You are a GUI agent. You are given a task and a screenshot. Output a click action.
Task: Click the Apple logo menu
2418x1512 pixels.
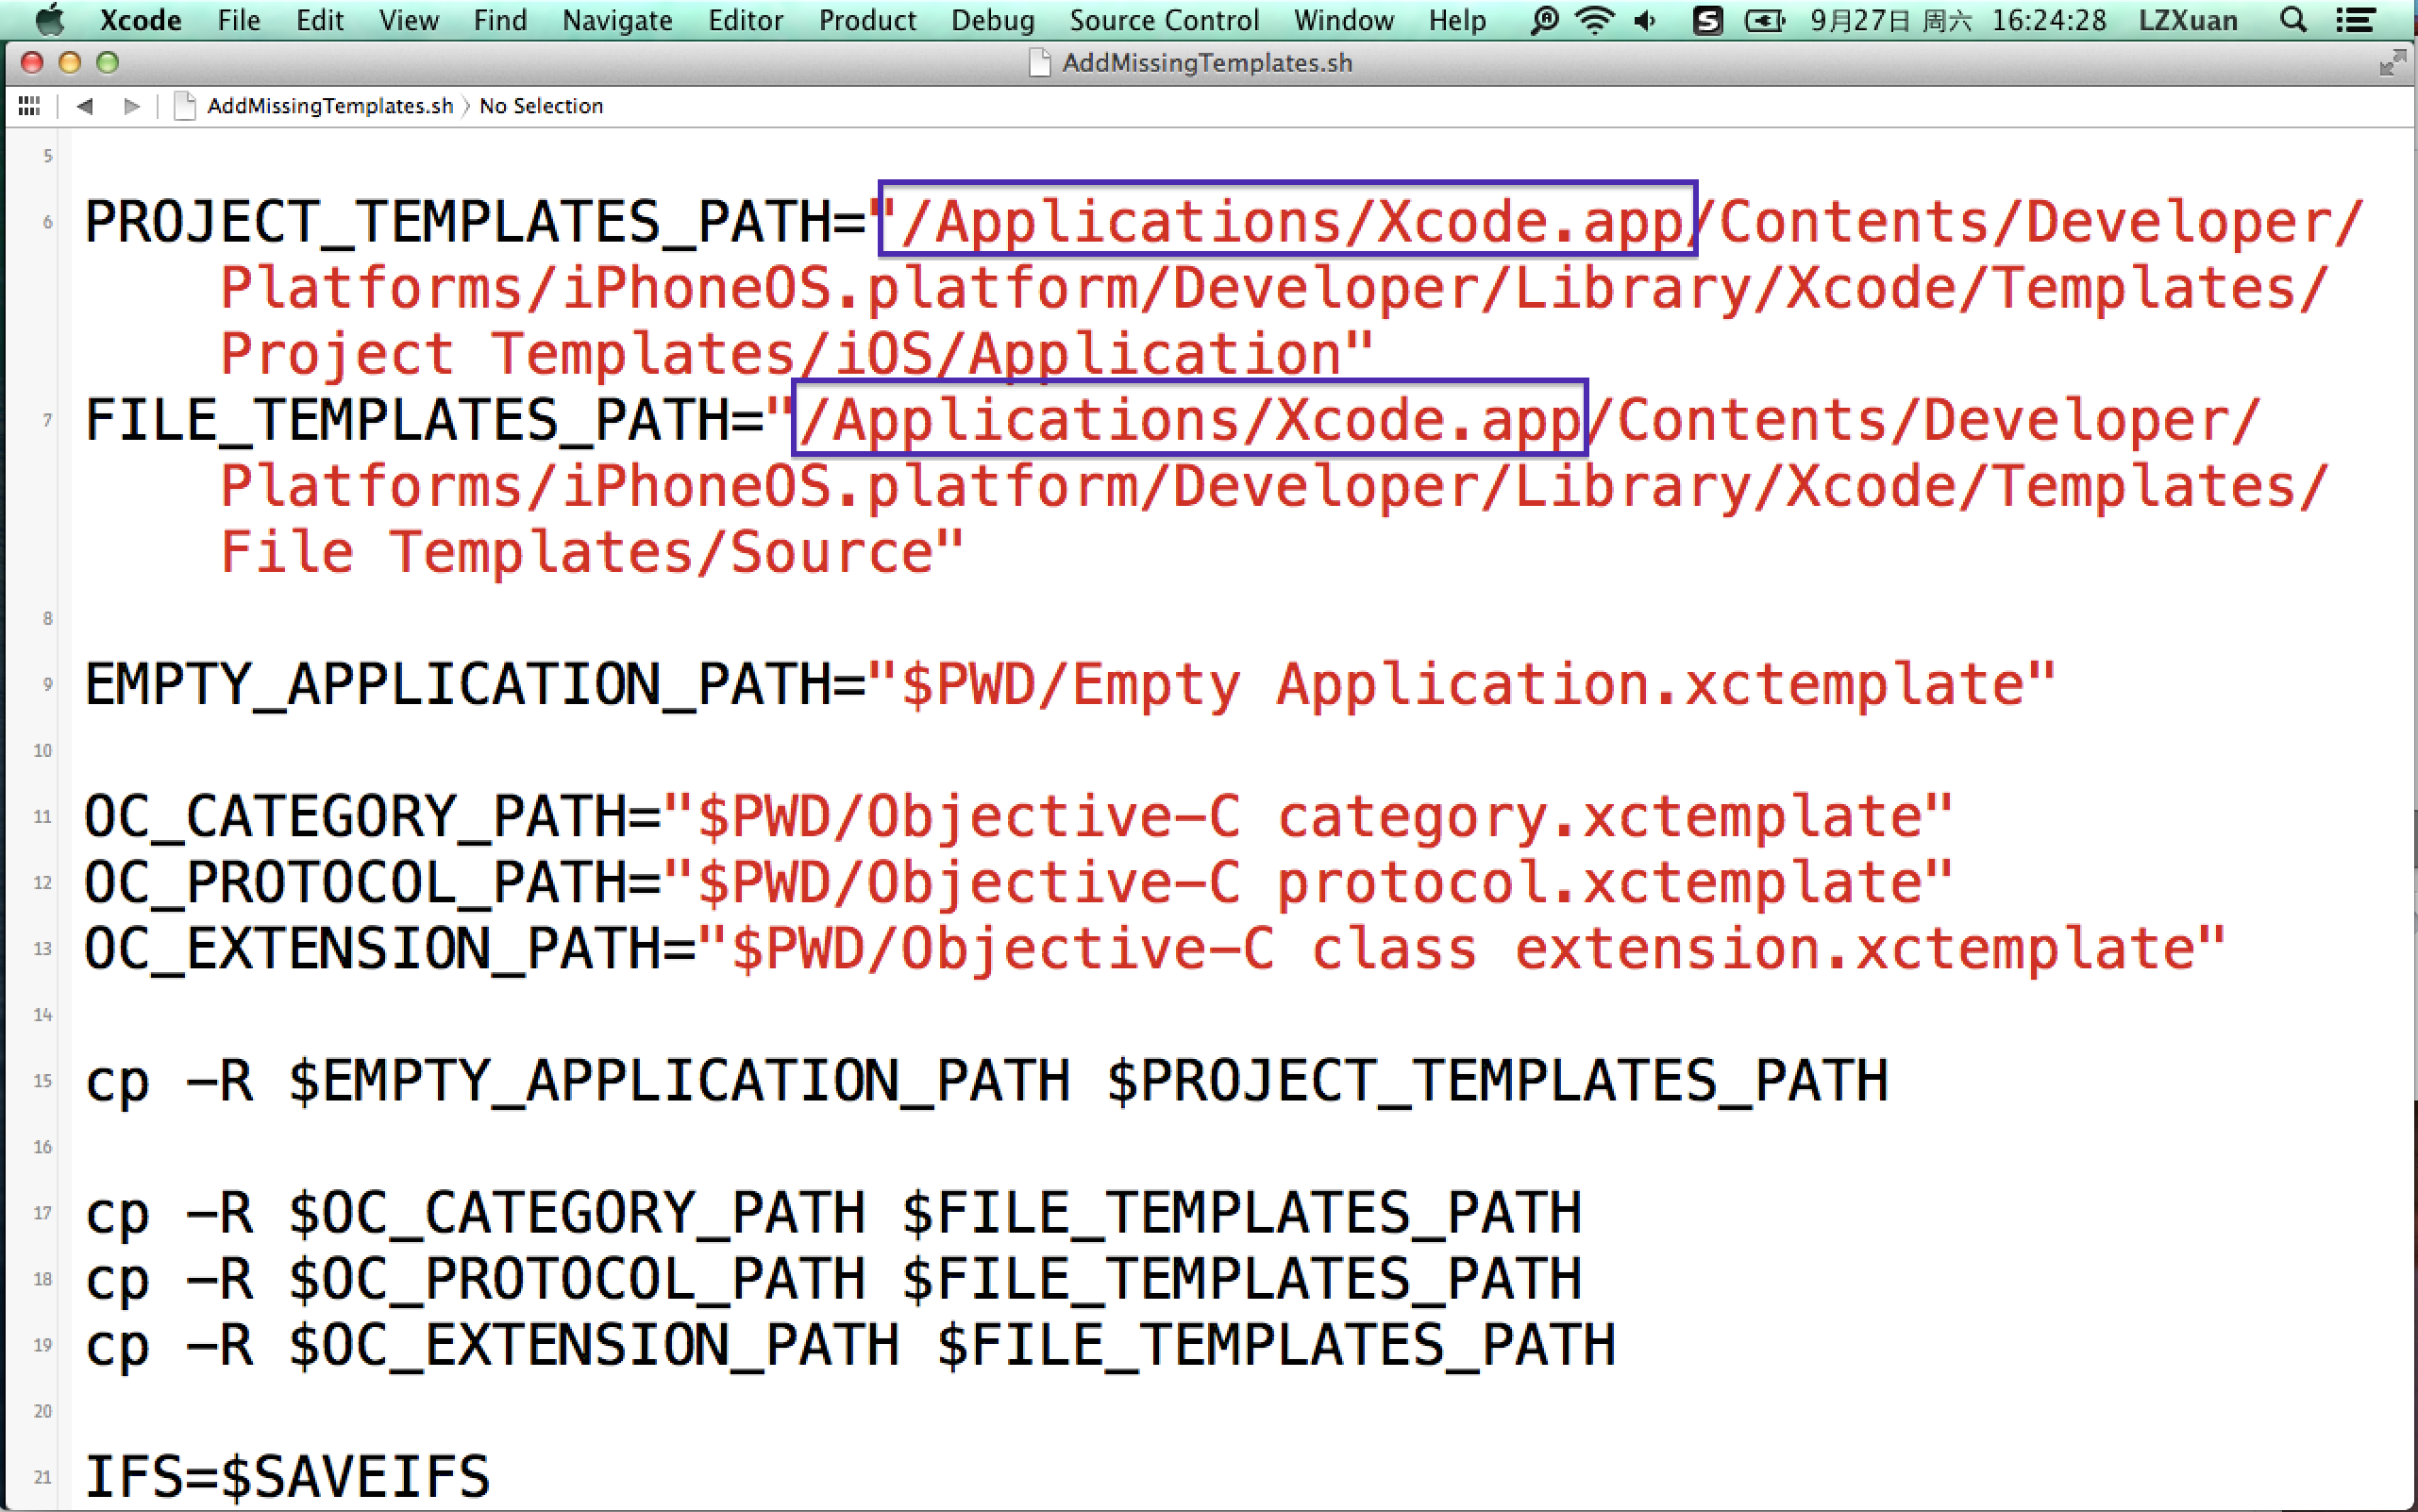pyautogui.click(x=49, y=20)
